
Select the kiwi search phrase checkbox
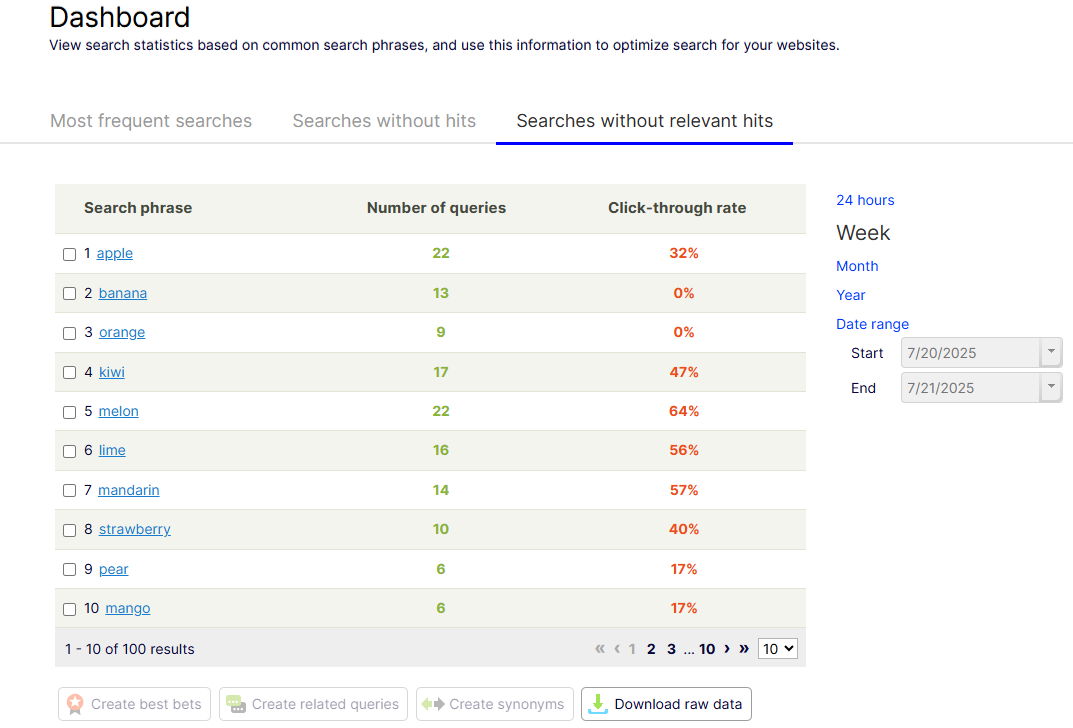click(70, 373)
